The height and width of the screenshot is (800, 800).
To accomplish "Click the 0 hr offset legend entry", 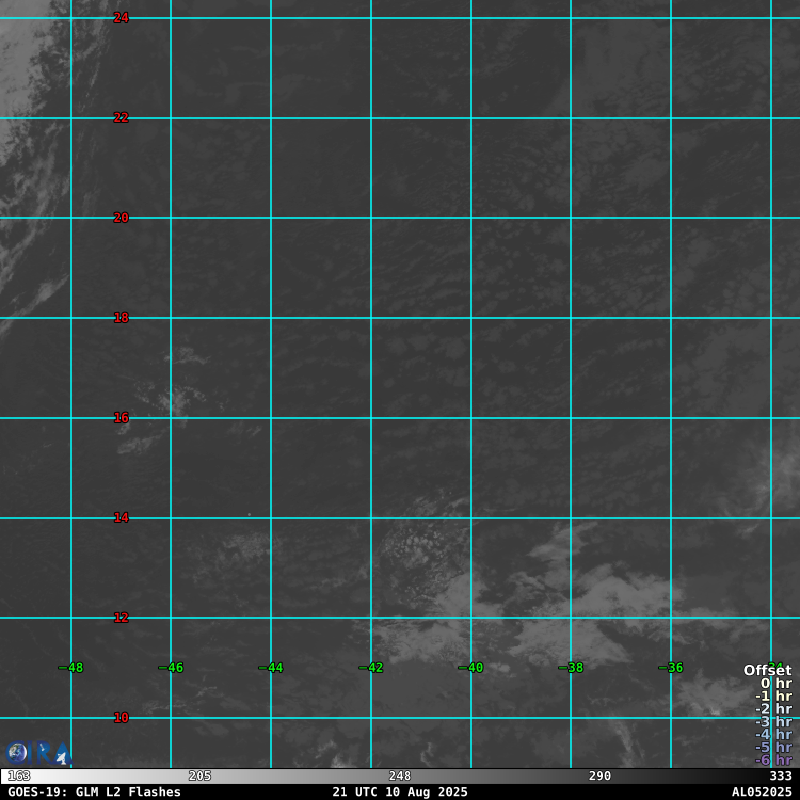I will coord(777,683).
